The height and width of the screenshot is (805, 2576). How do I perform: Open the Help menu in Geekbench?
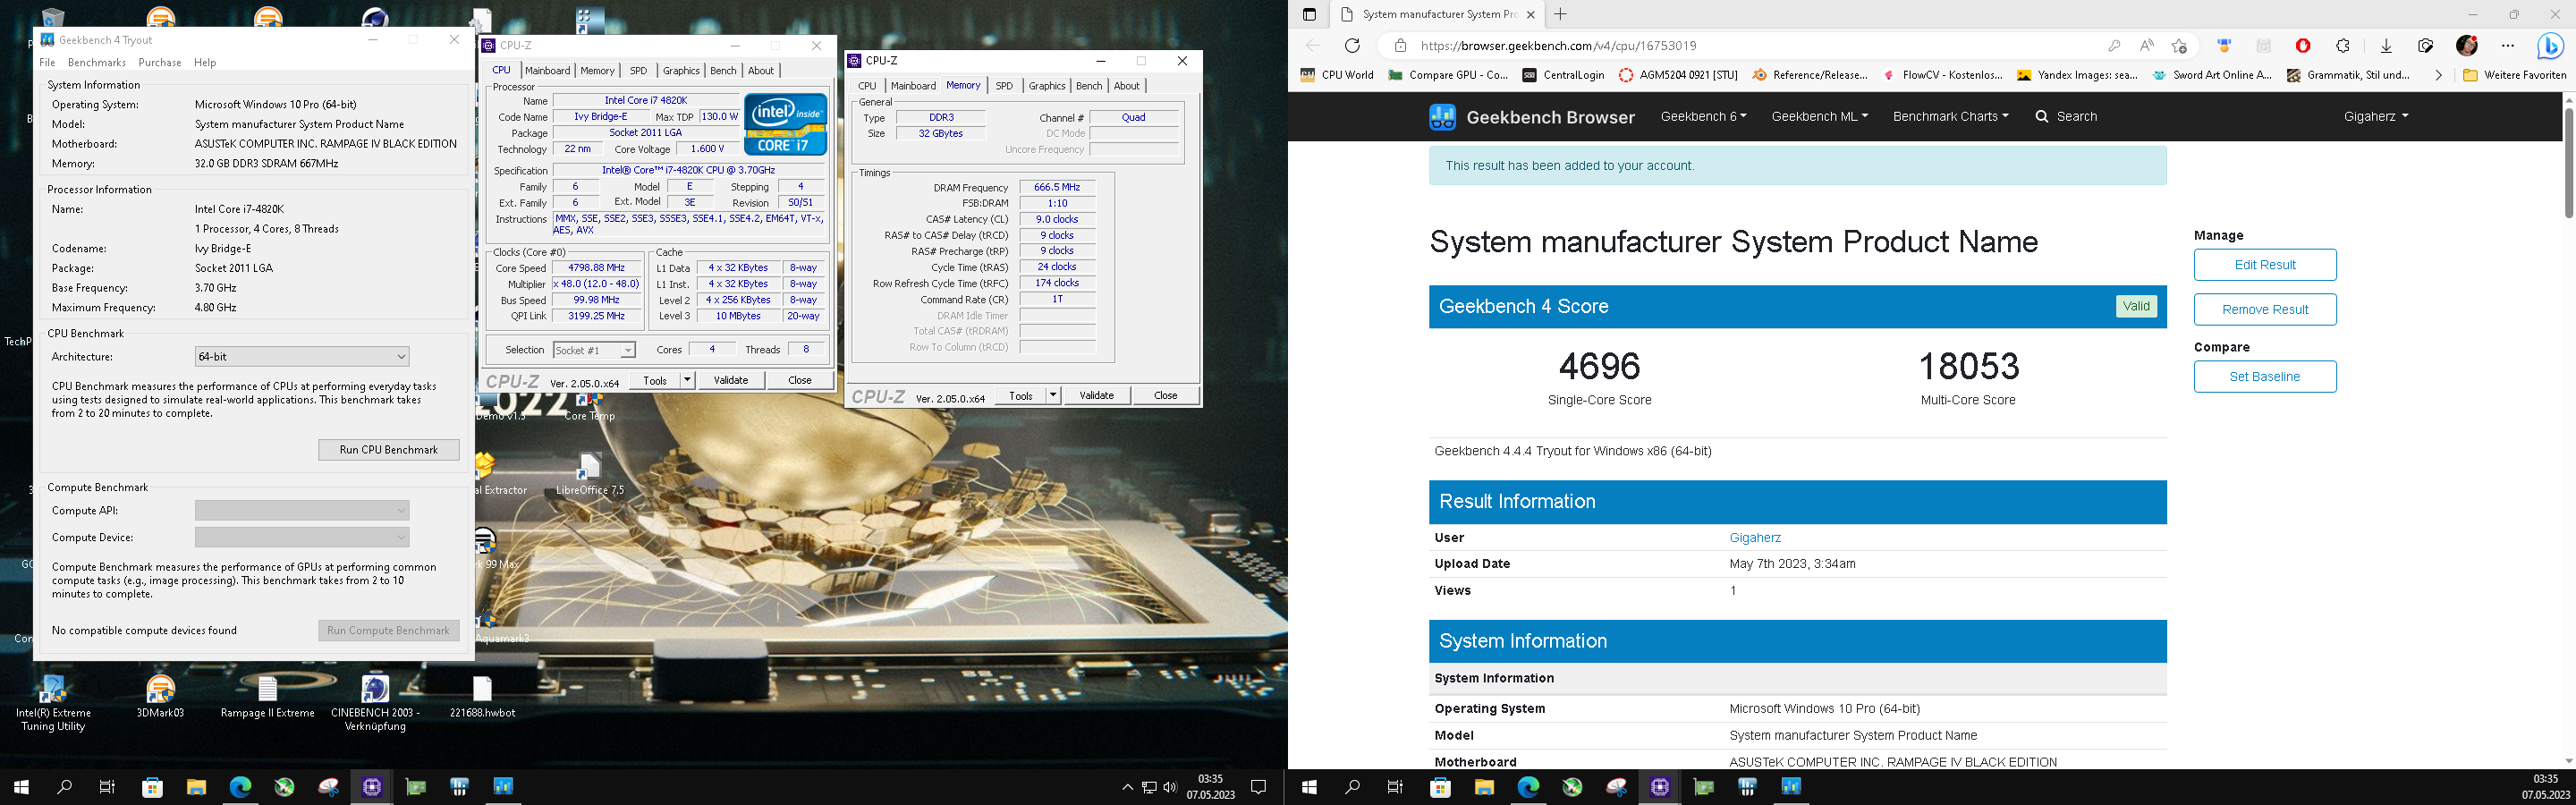pos(205,62)
